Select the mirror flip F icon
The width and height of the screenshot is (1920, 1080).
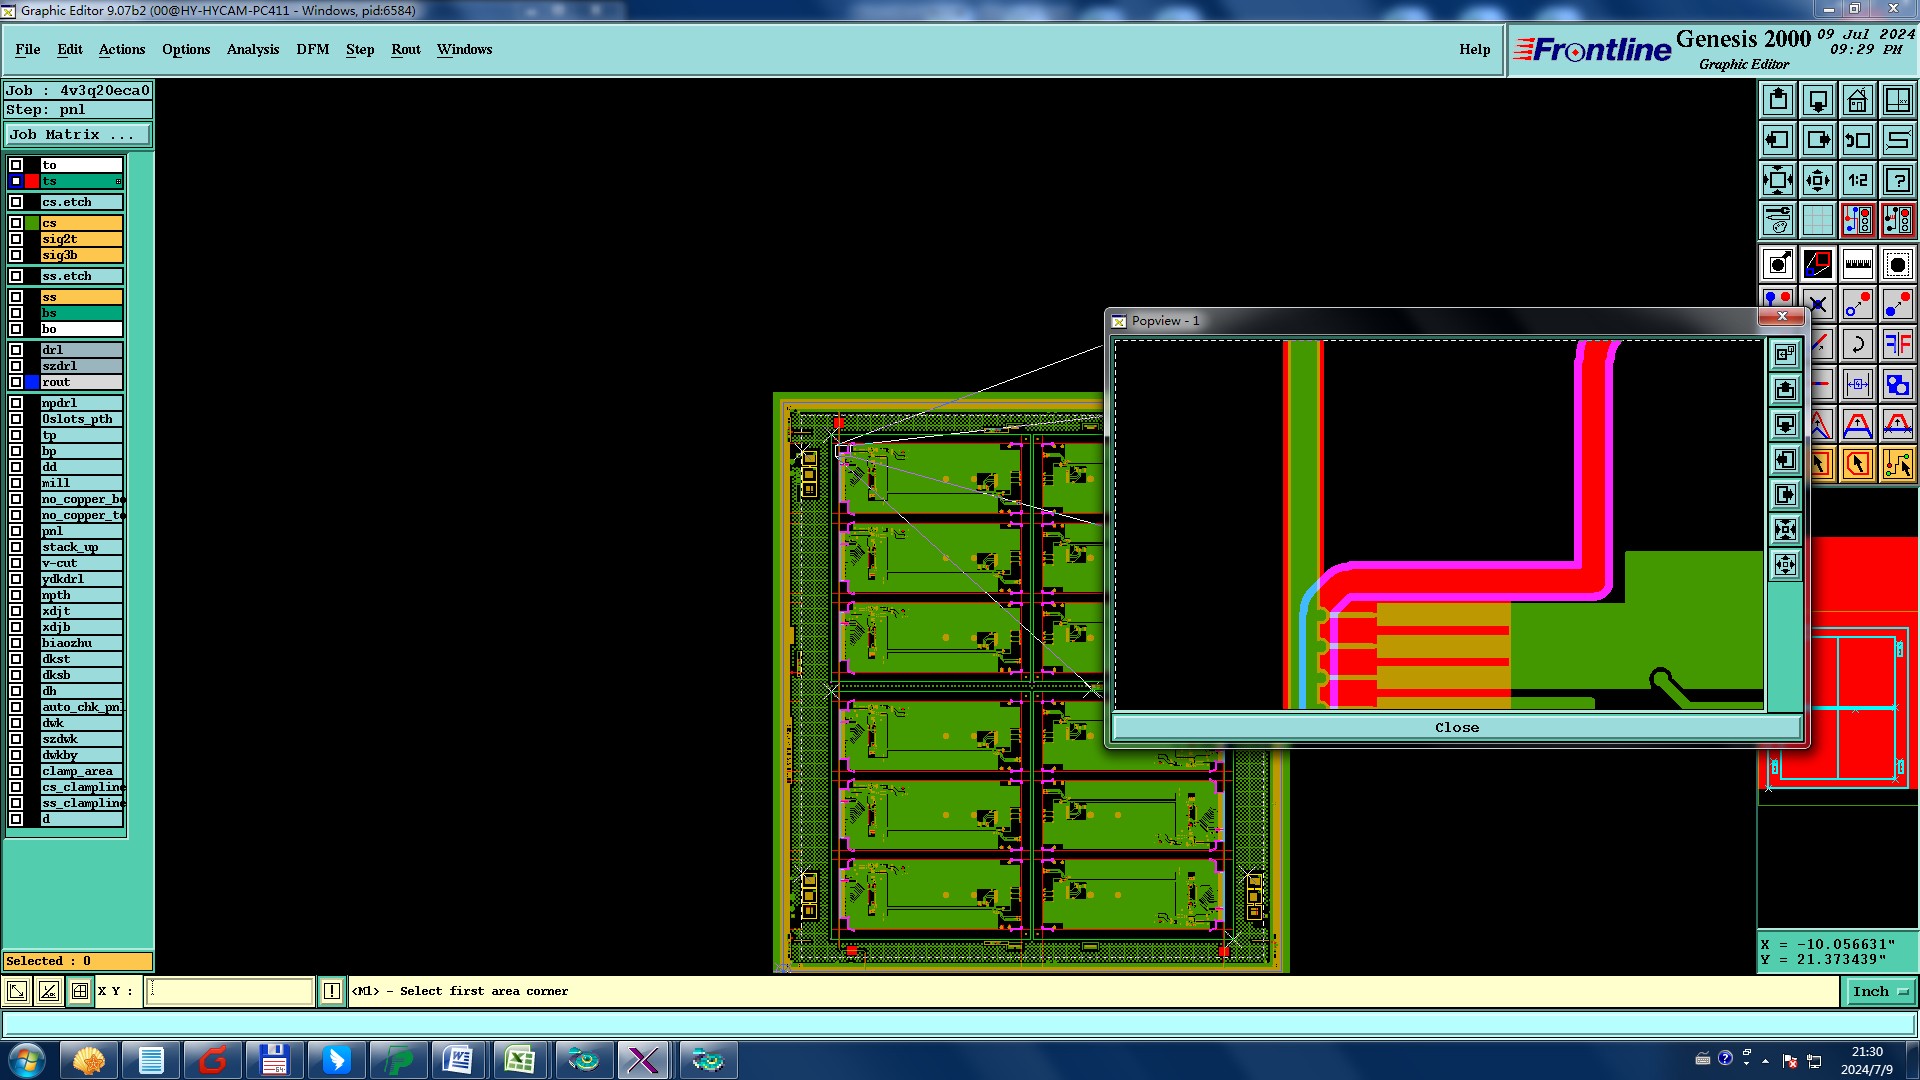coord(1897,345)
